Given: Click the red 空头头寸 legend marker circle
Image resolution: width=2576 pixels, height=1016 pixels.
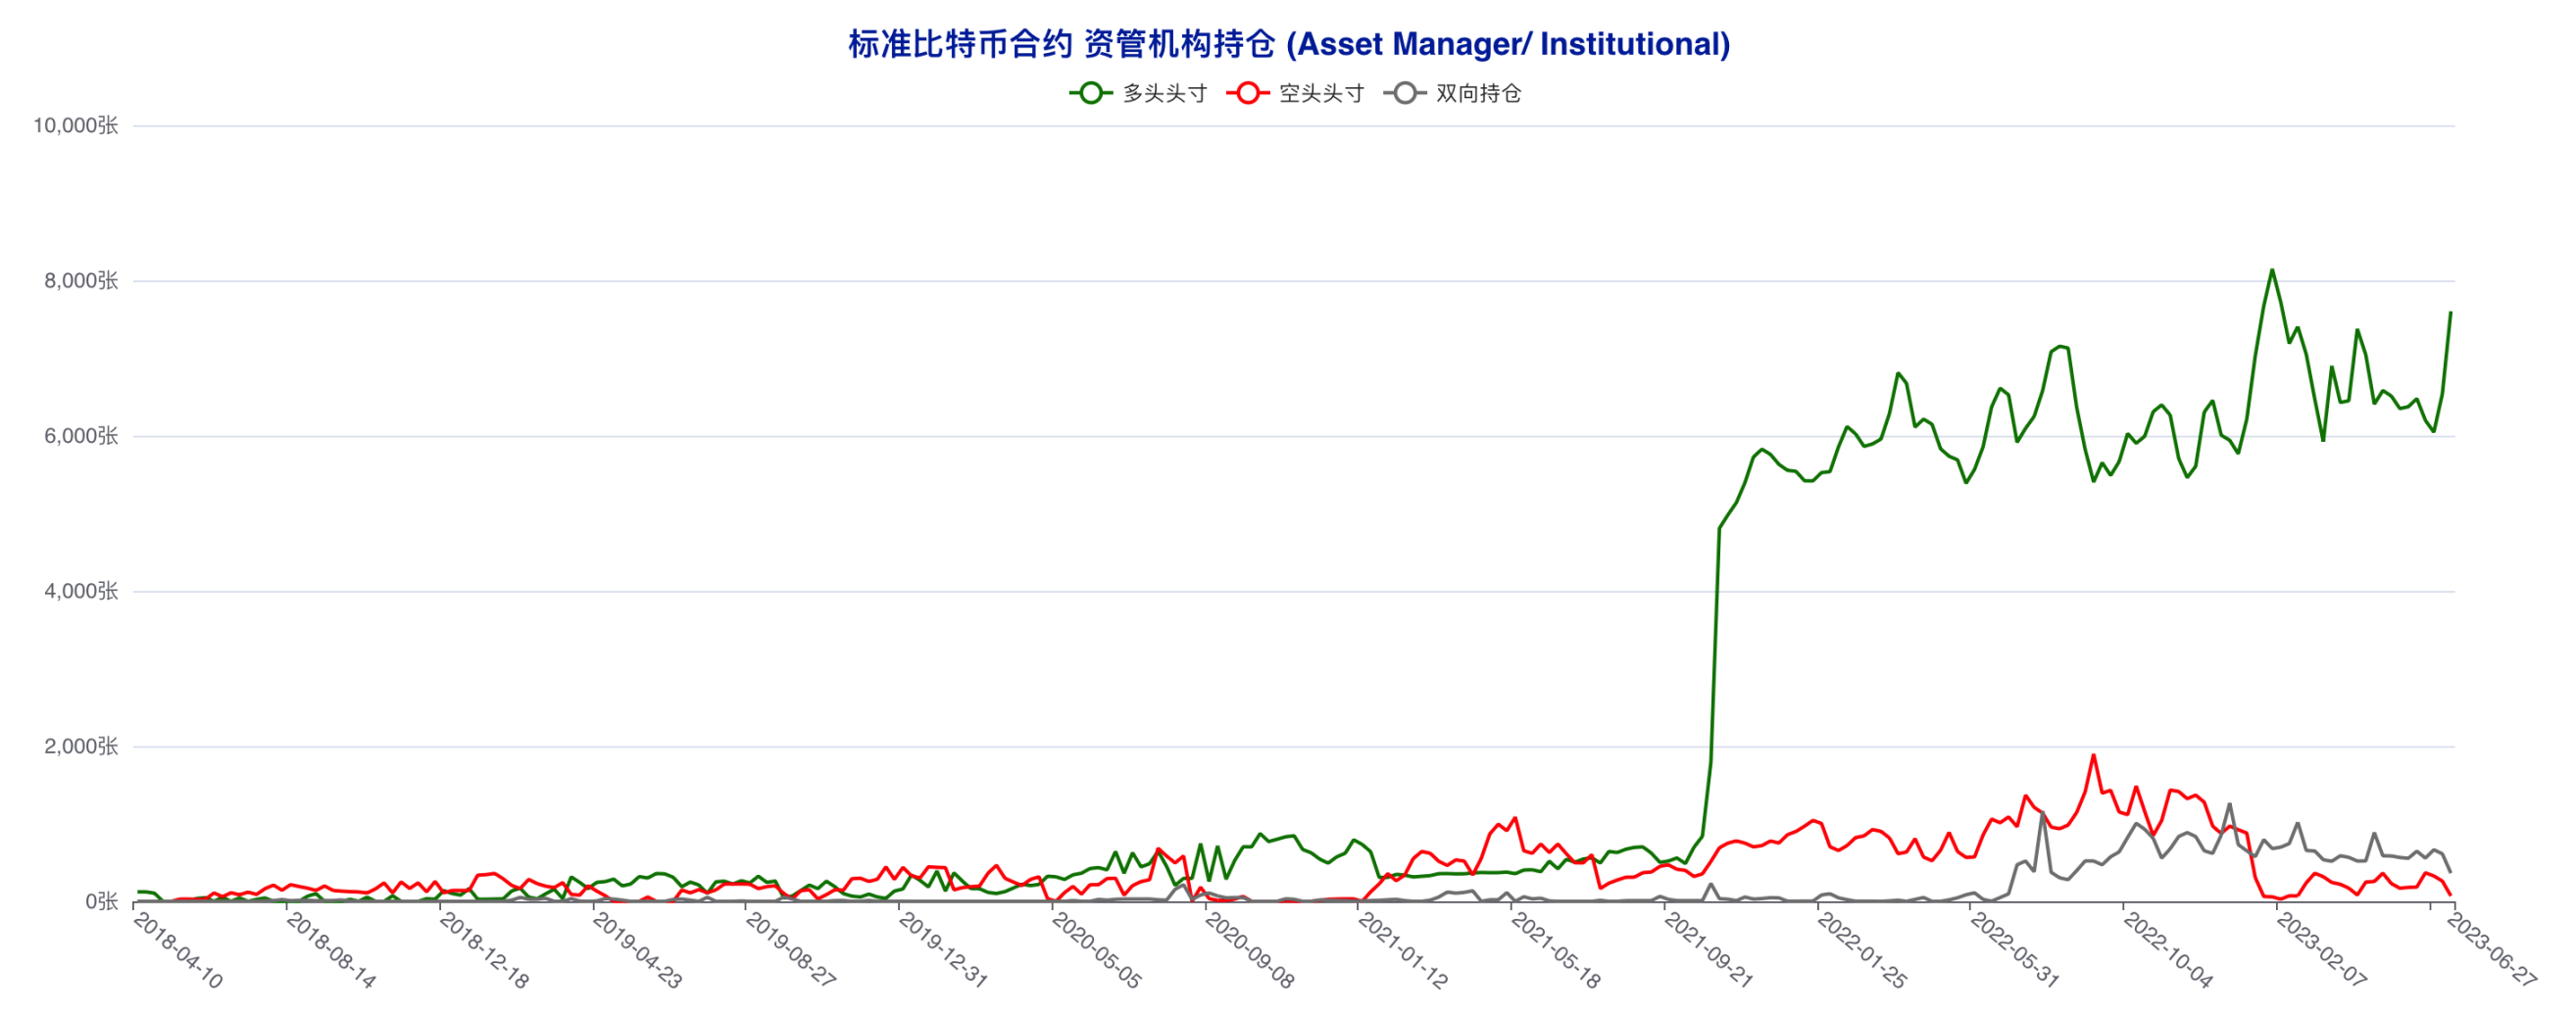Looking at the screenshot, I should 1248,93.
